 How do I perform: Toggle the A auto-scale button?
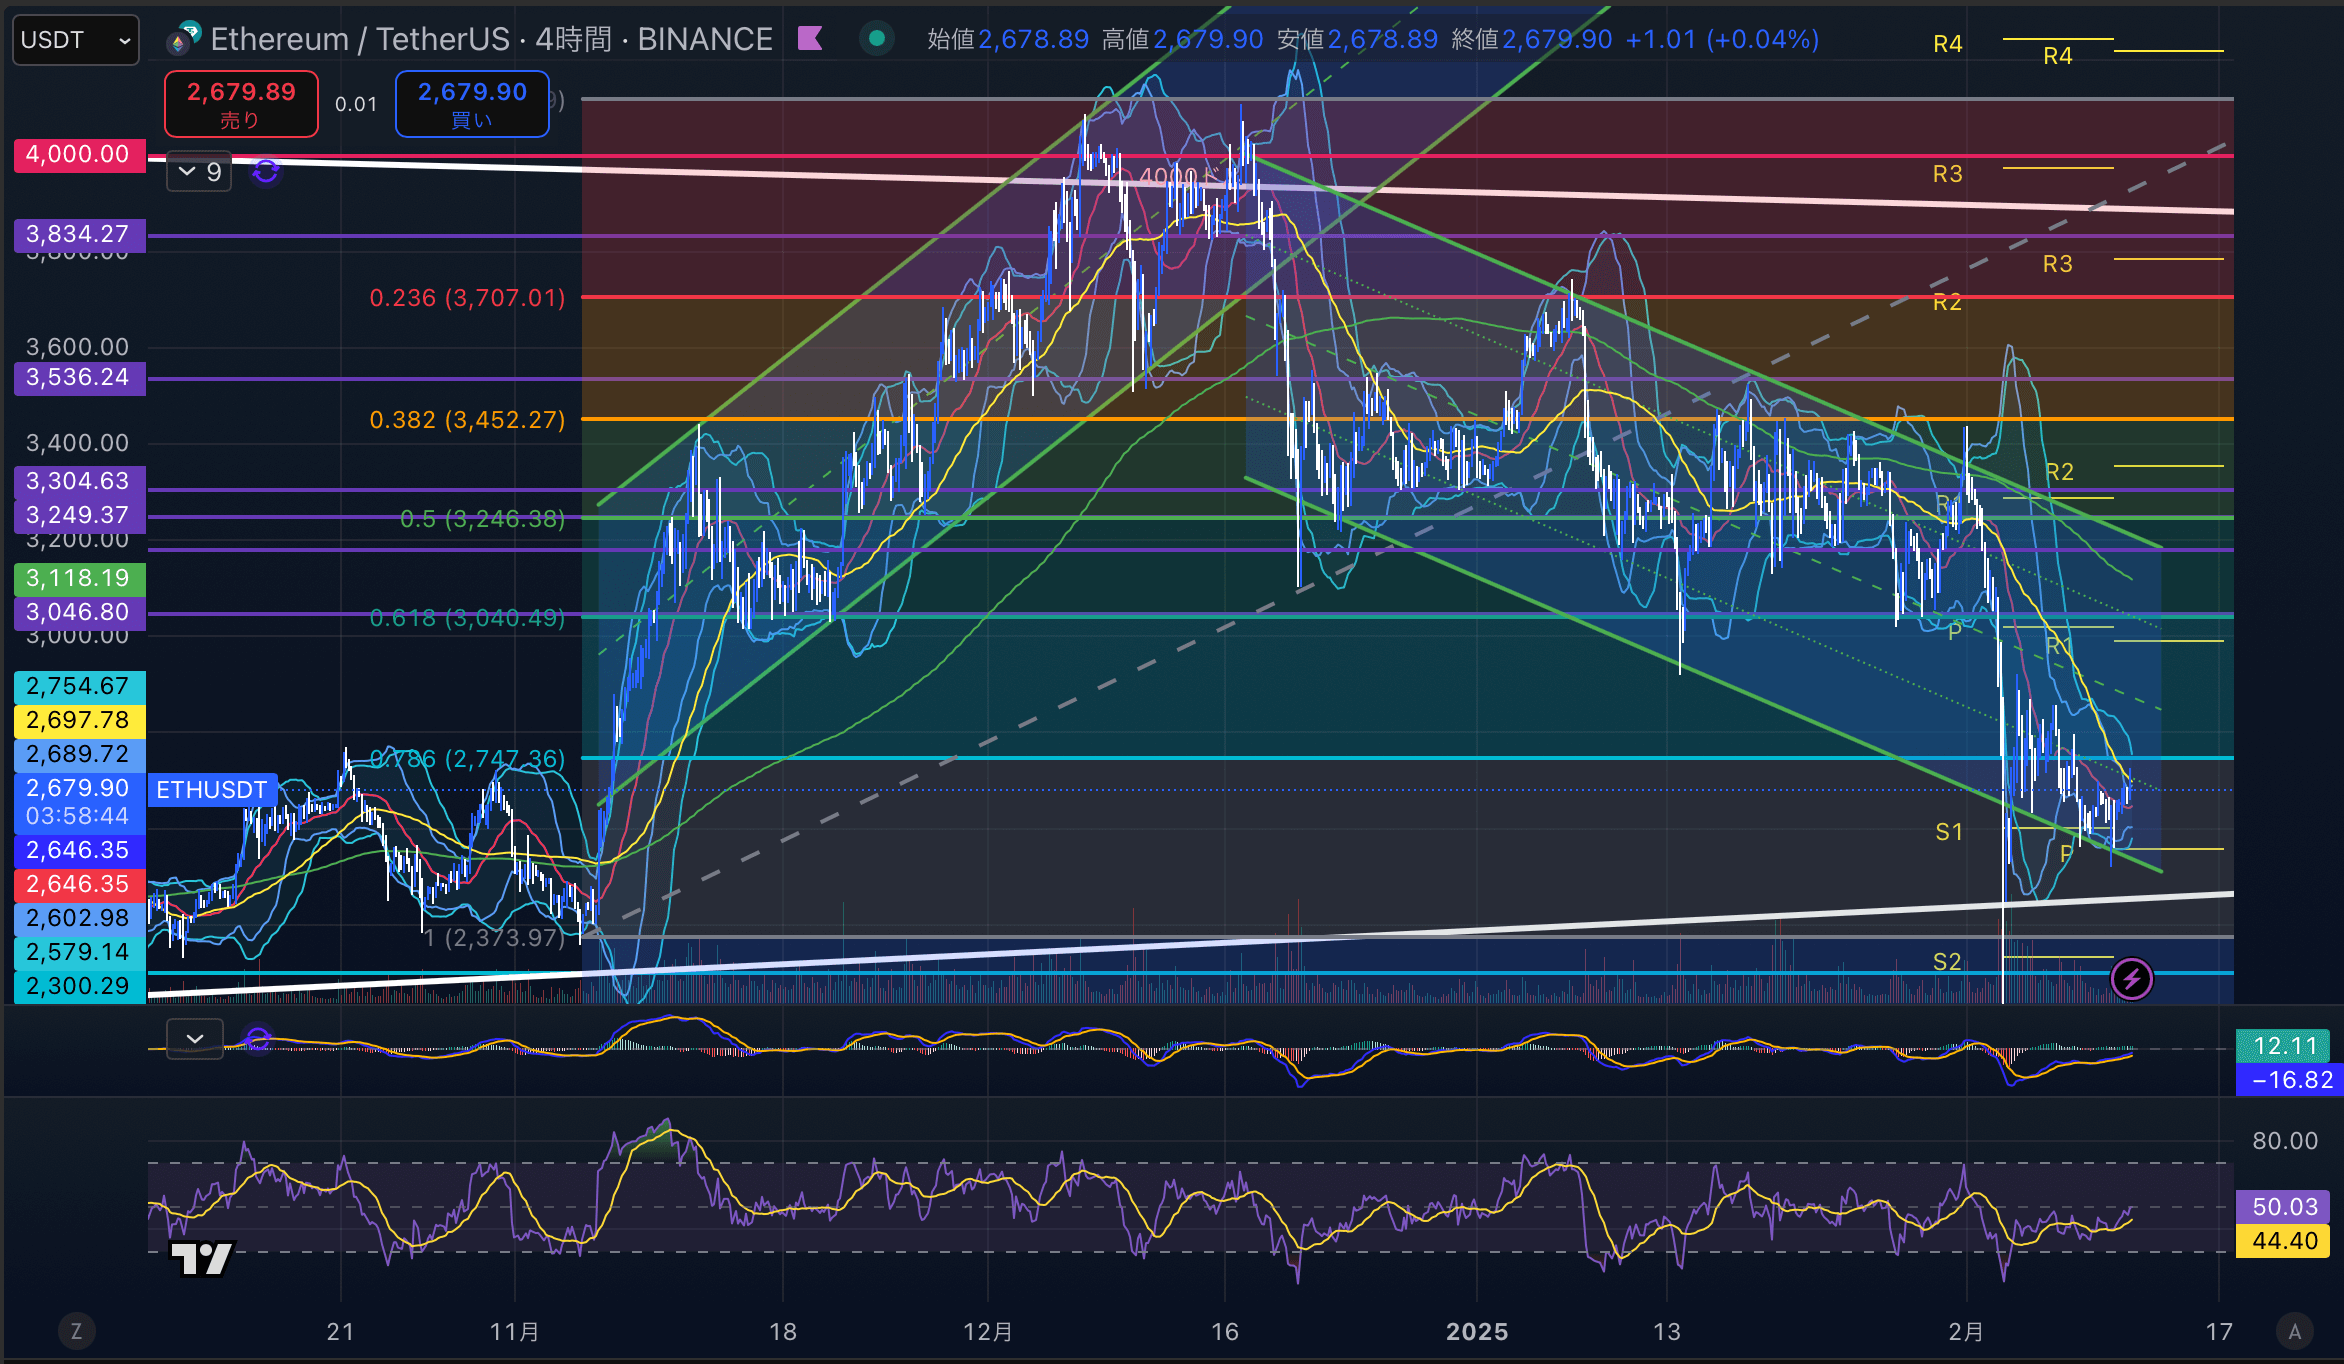(2295, 1331)
